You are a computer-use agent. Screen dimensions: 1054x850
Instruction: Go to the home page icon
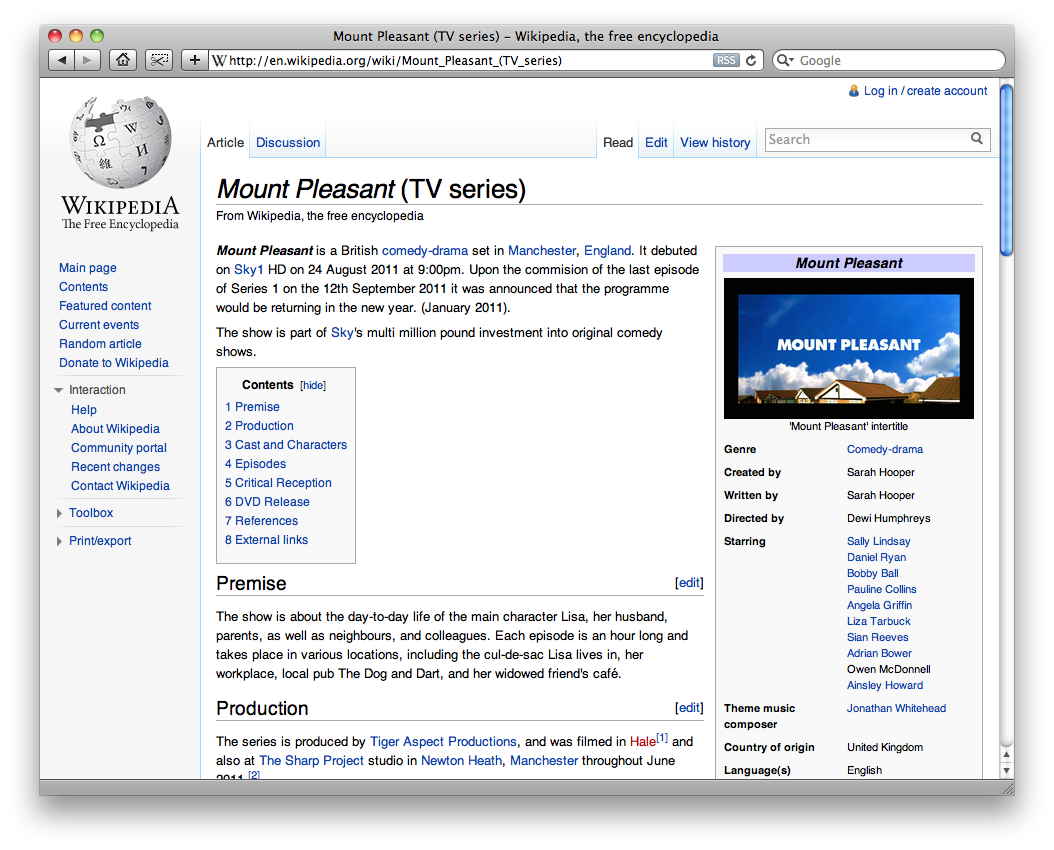point(122,60)
